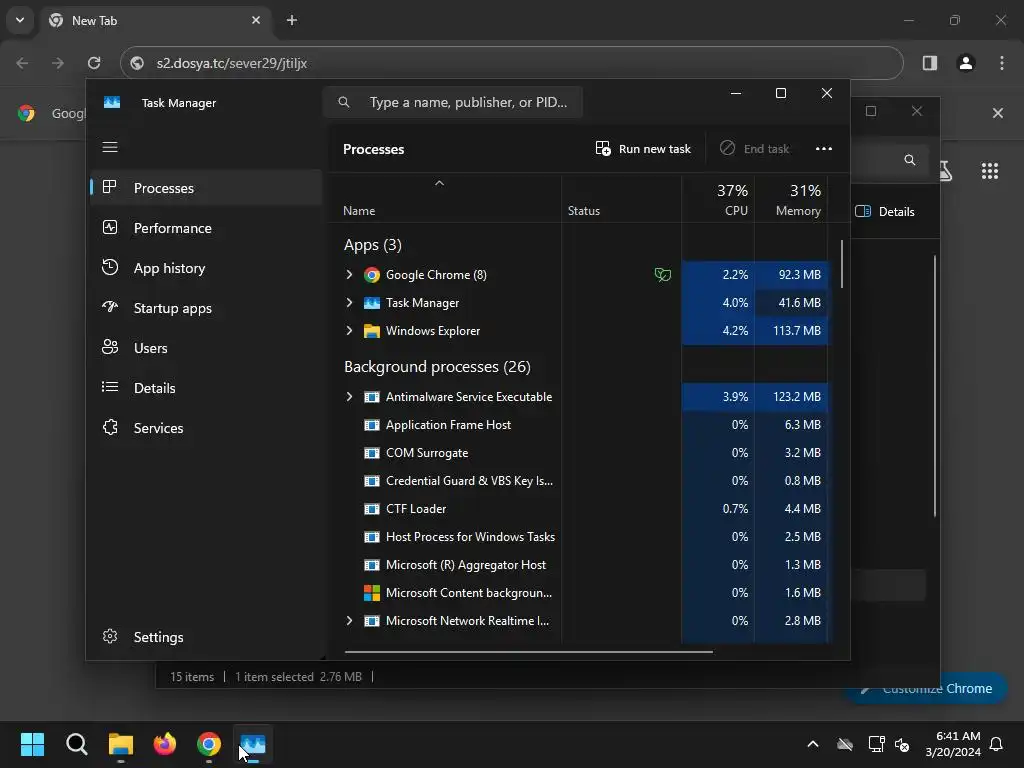The height and width of the screenshot is (768, 1024).
Task: Click the Settings gear icon in sidebar
Action: pos(110,636)
